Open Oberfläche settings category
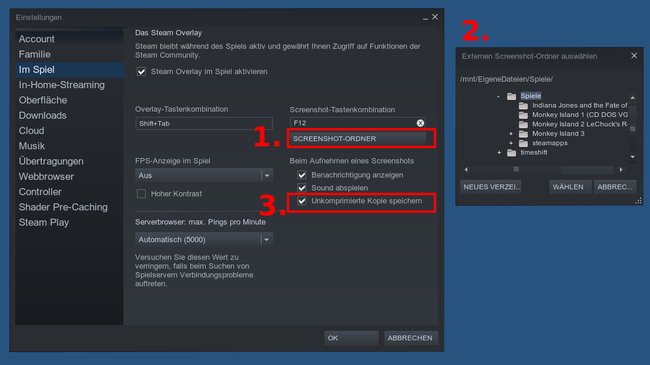The height and width of the screenshot is (365, 650). pyautogui.click(x=69, y=100)
